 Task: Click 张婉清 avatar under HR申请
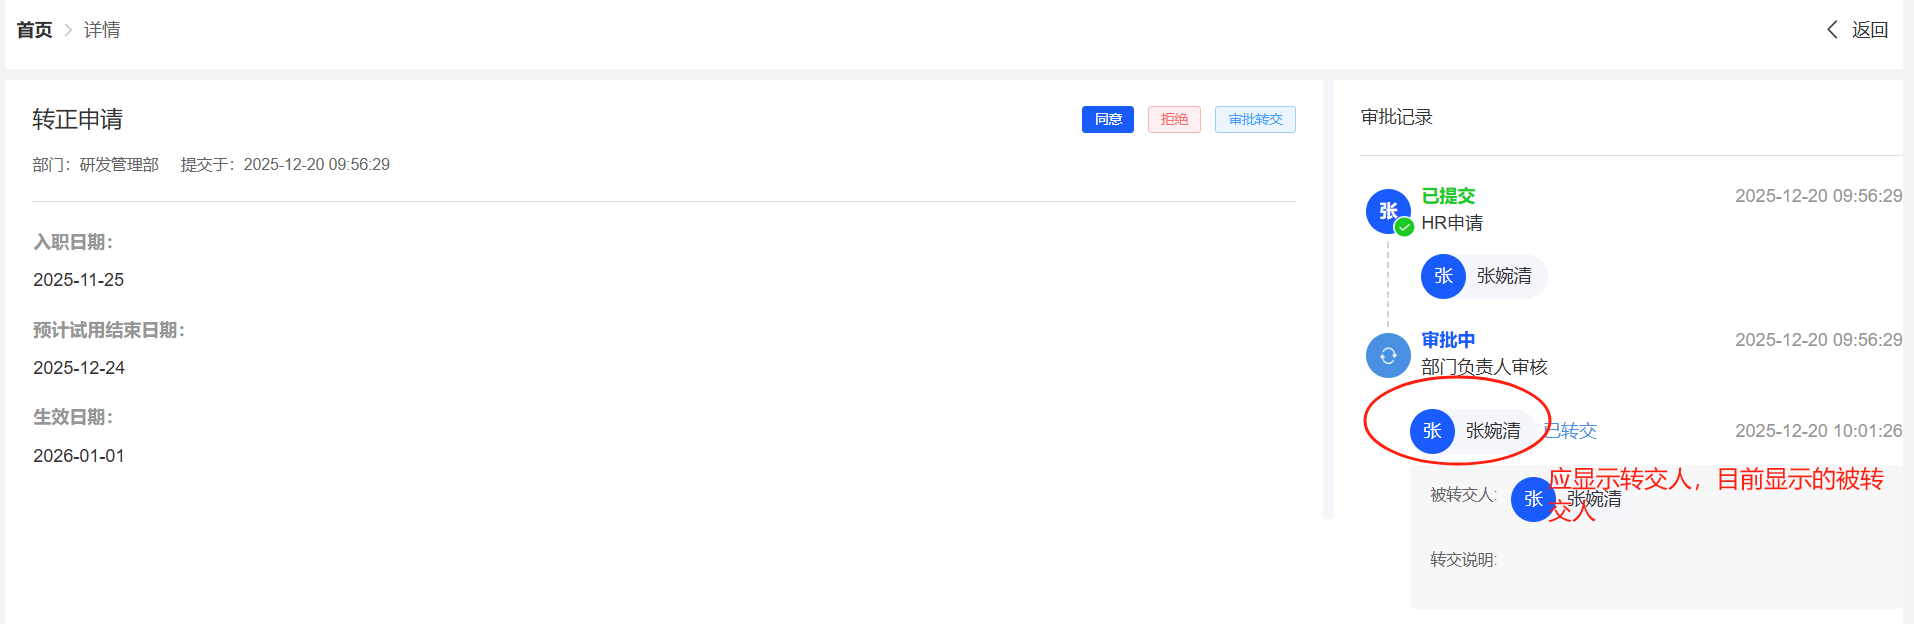coord(1443,276)
